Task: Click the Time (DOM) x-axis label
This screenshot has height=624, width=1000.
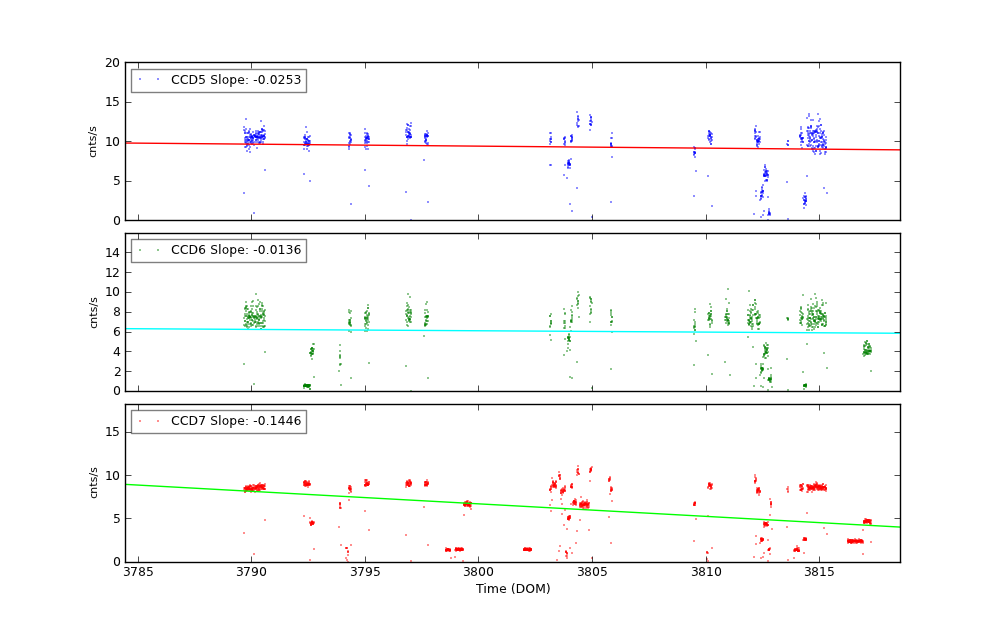Action: [512, 589]
